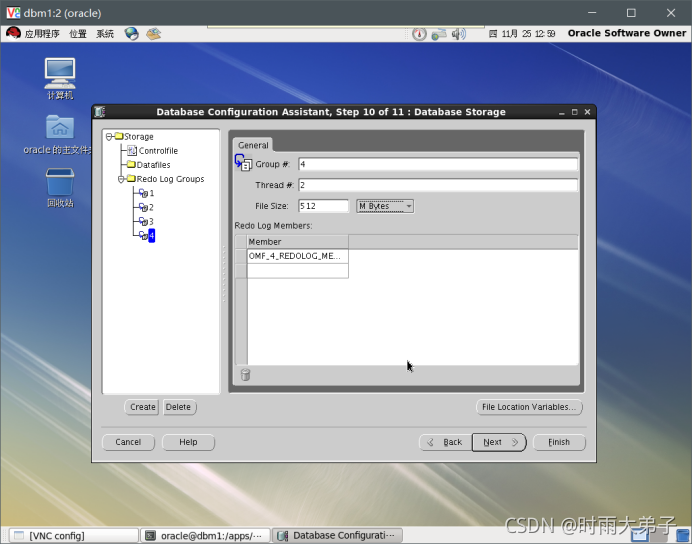Click the redo log group icon beside Group #
The width and height of the screenshot is (692, 544).
point(243,162)
